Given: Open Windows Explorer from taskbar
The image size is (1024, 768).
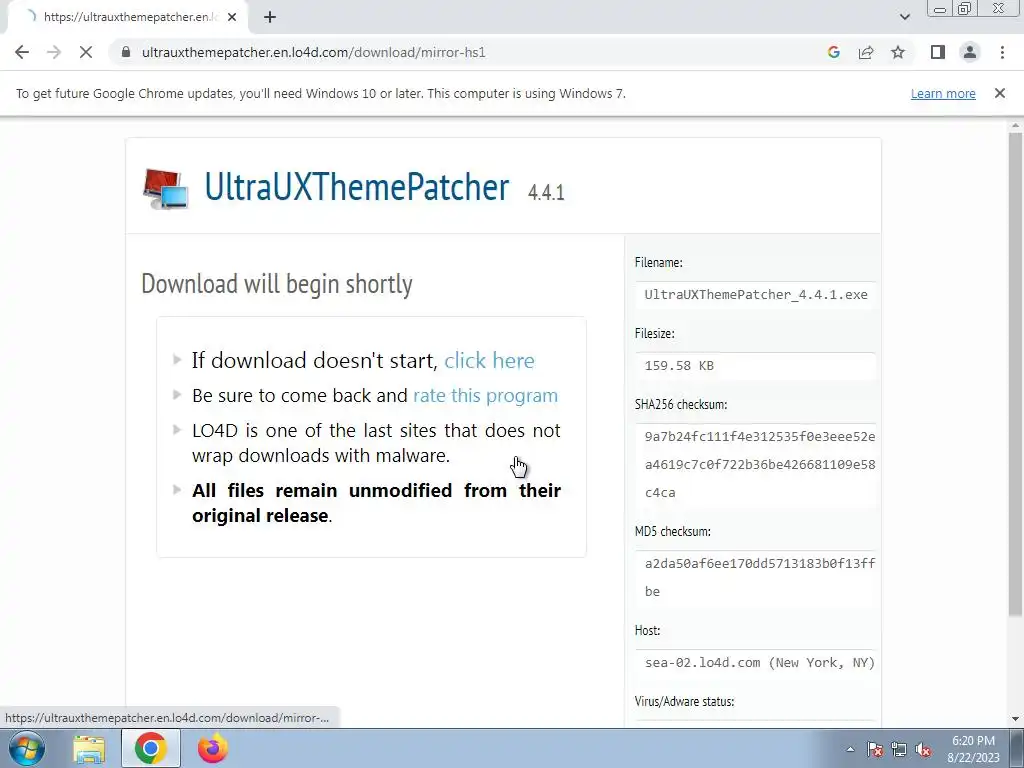Looking at the screenshot, I should [x=89, y=748].
